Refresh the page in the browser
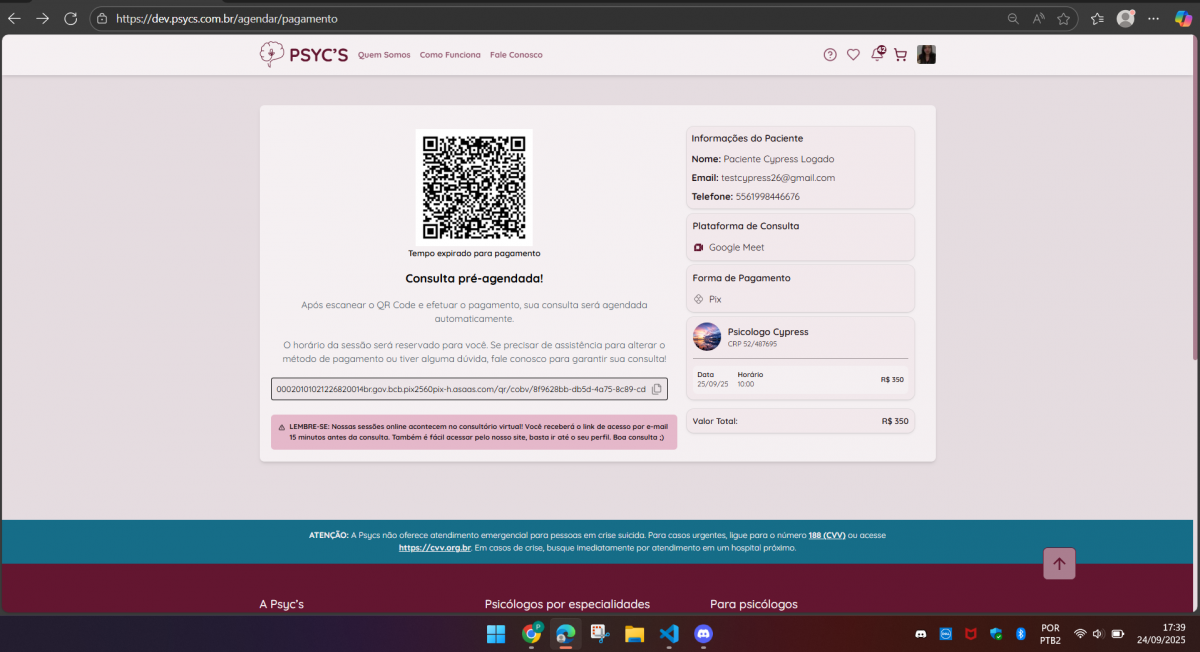The width and height of the screenshot is (1200, 652). coord(70,18)
